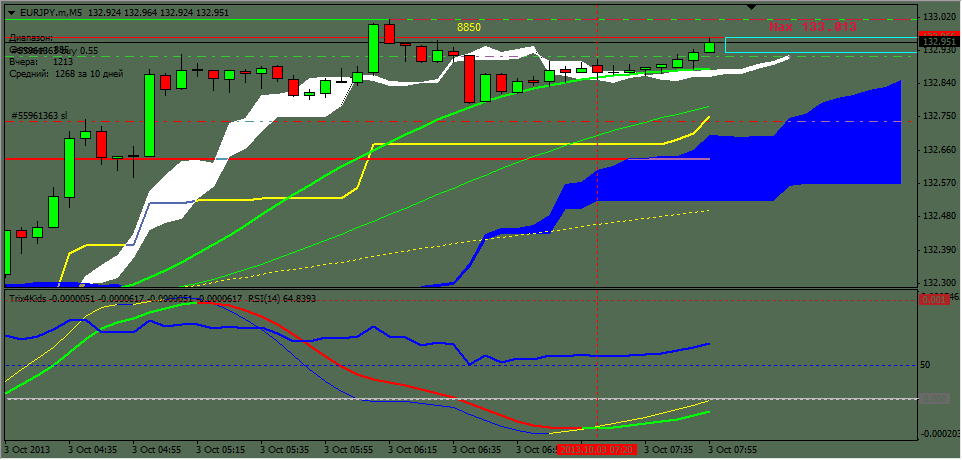
Task: Click the Диапазон: label
Action: (31, 38)
